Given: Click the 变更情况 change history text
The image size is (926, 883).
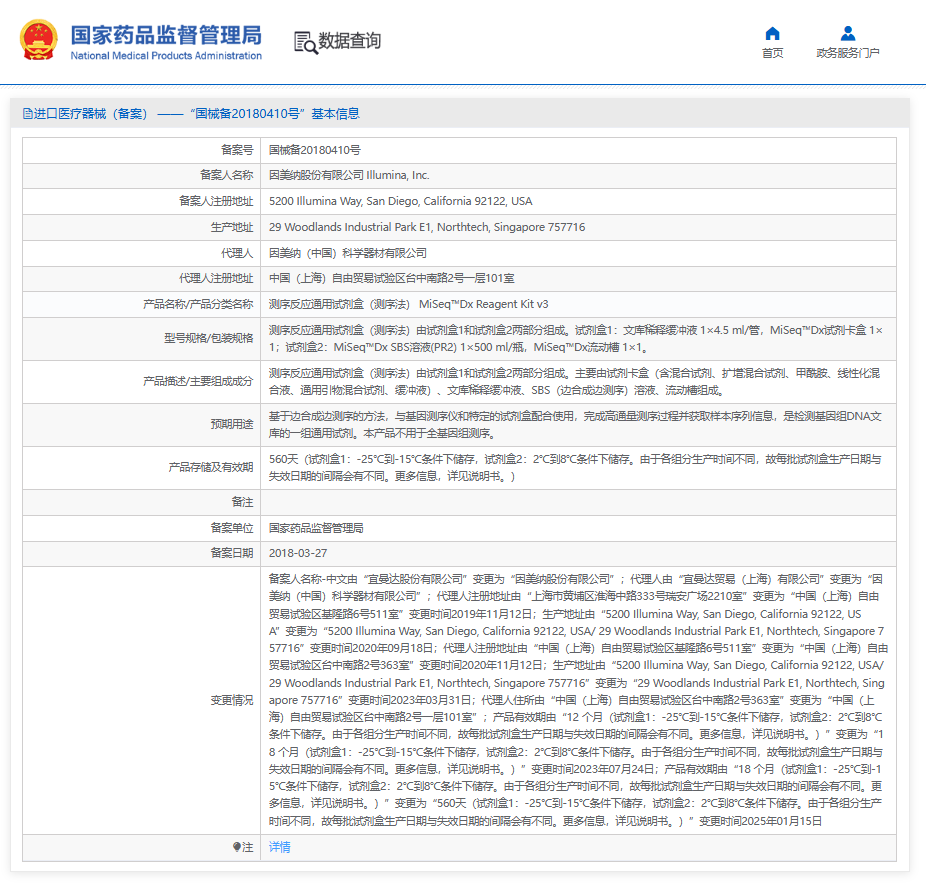Looking at the screenshot, I should (x=578, y=700).
